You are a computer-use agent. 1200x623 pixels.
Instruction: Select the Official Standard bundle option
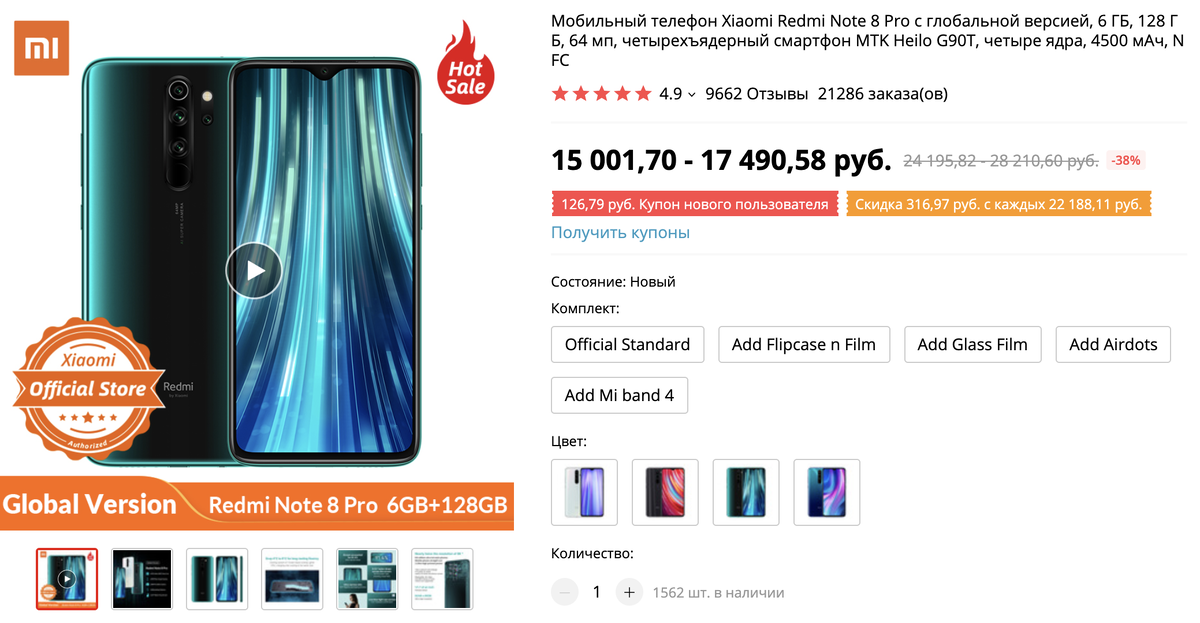[627, 344]
